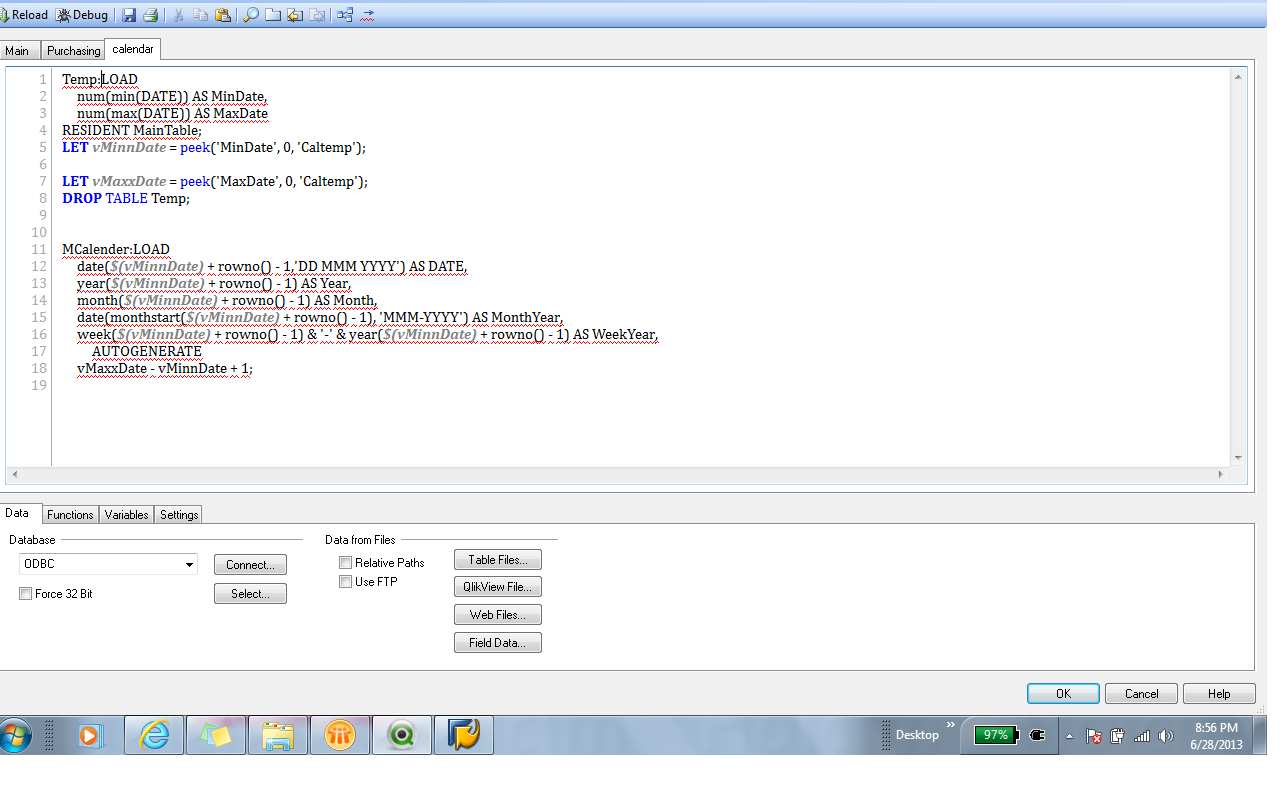Click the 'Temp:LOAD' first line
1280x800 pixels.
100,79
